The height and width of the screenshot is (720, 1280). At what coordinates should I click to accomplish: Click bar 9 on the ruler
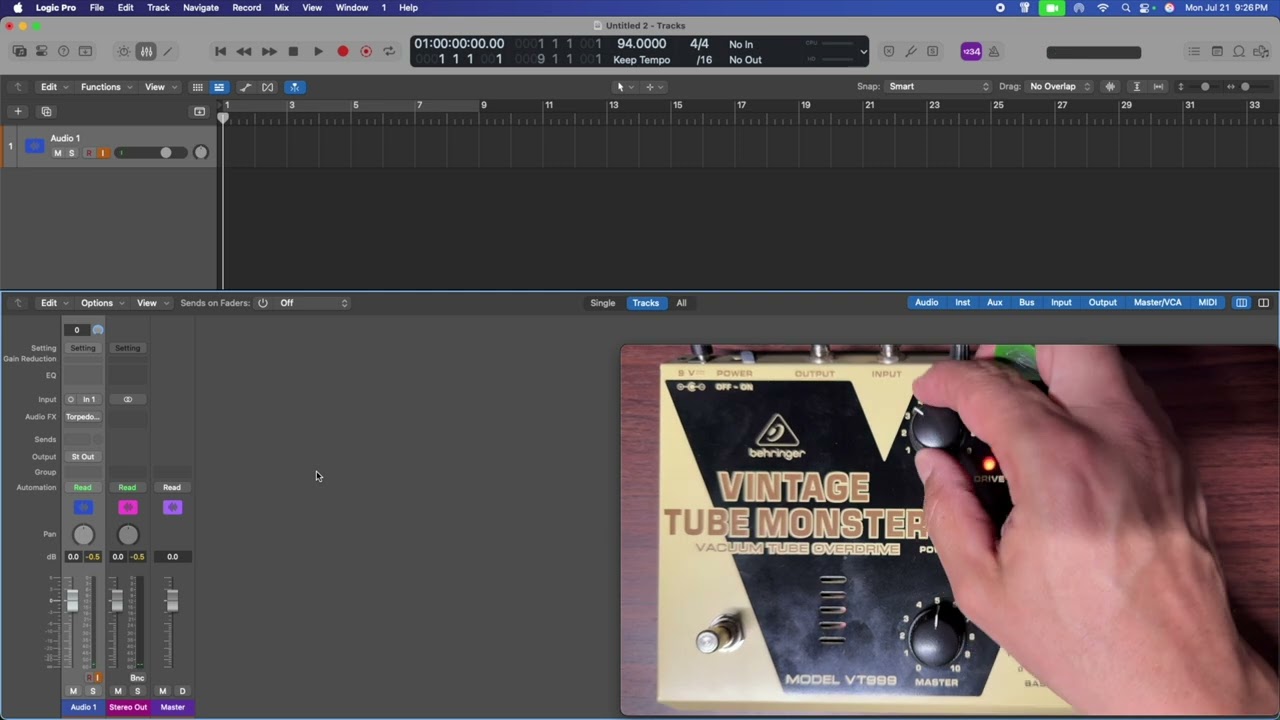pyautogui.click(x=484, y=105)
